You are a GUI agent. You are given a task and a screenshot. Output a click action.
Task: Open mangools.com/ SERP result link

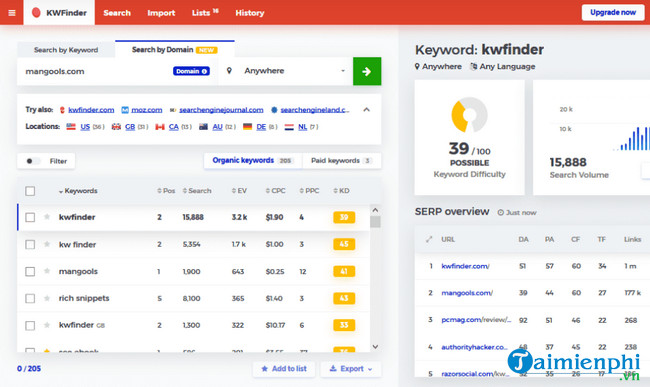(x=467, y=293)
